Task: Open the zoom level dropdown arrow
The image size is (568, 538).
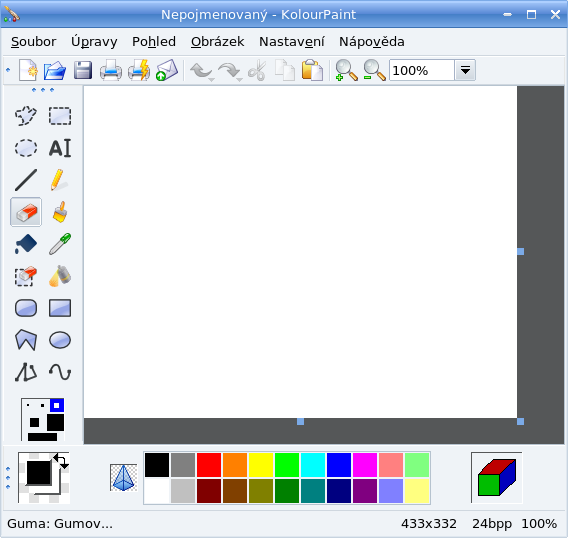Action: point(465,70)
